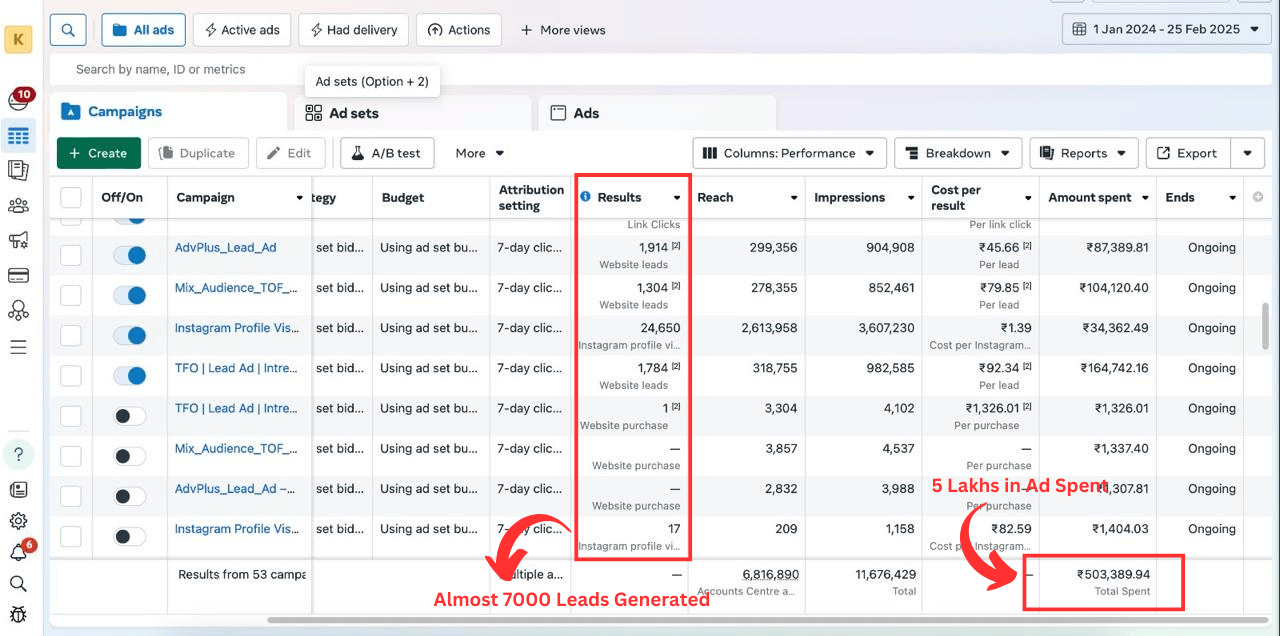Open the megaphone advertising icon in sidebar
This screenshot has width=1280, height=636.
[x=18, y=240]
